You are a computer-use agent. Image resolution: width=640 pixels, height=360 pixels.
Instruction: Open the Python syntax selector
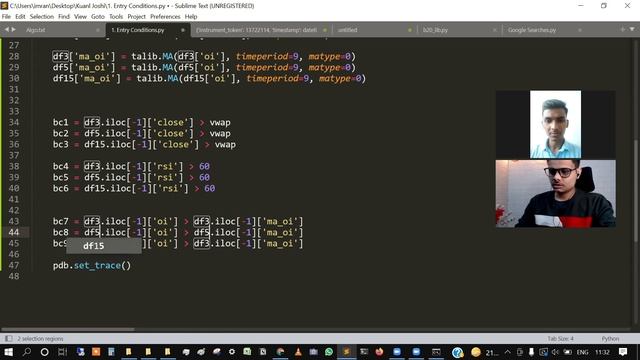[610, 339]
